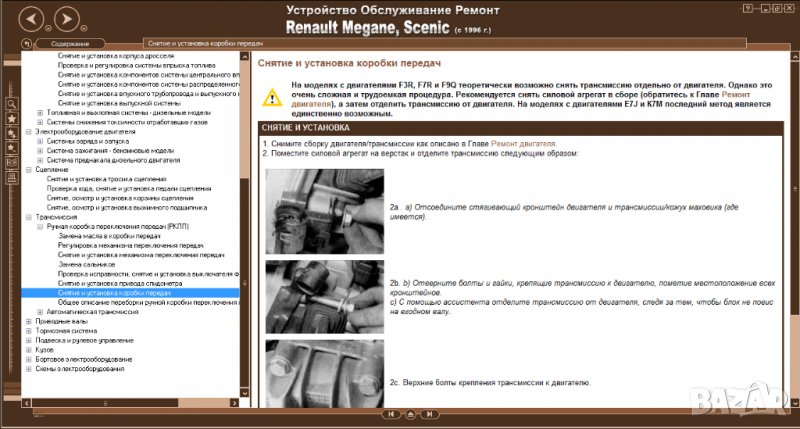This screenshot has width=800, height=429.
Task: Click the yellow warning triangle icon
Action: click(x=272, y=97)
